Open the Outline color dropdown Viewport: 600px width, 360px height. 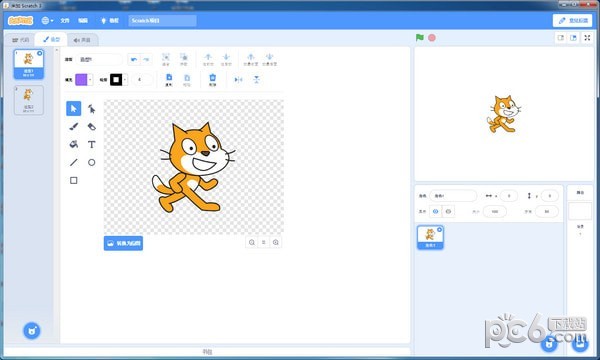click(125, 80)
